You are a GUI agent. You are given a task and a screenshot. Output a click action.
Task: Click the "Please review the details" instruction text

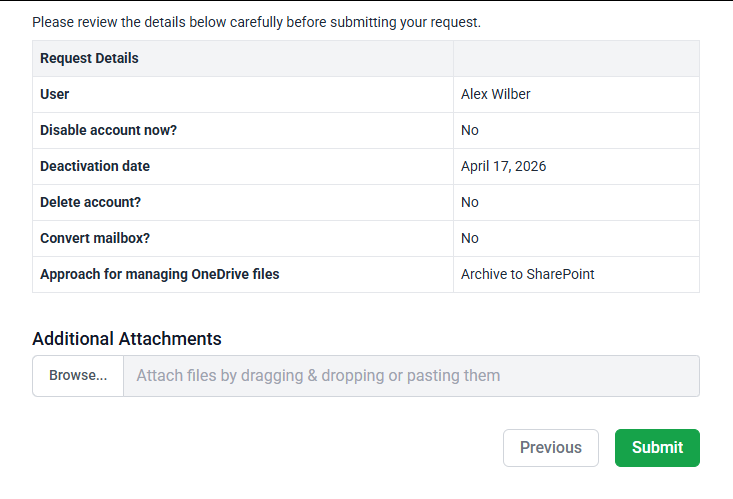tap(256, 22)
